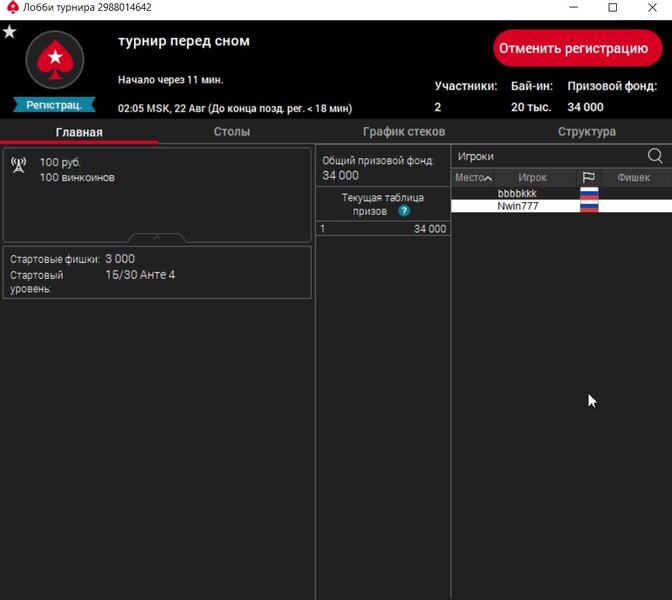Image resolution: width=672 pixels, height=600 pixels.
Task: Go to the Структура tab
Action: 586,132
